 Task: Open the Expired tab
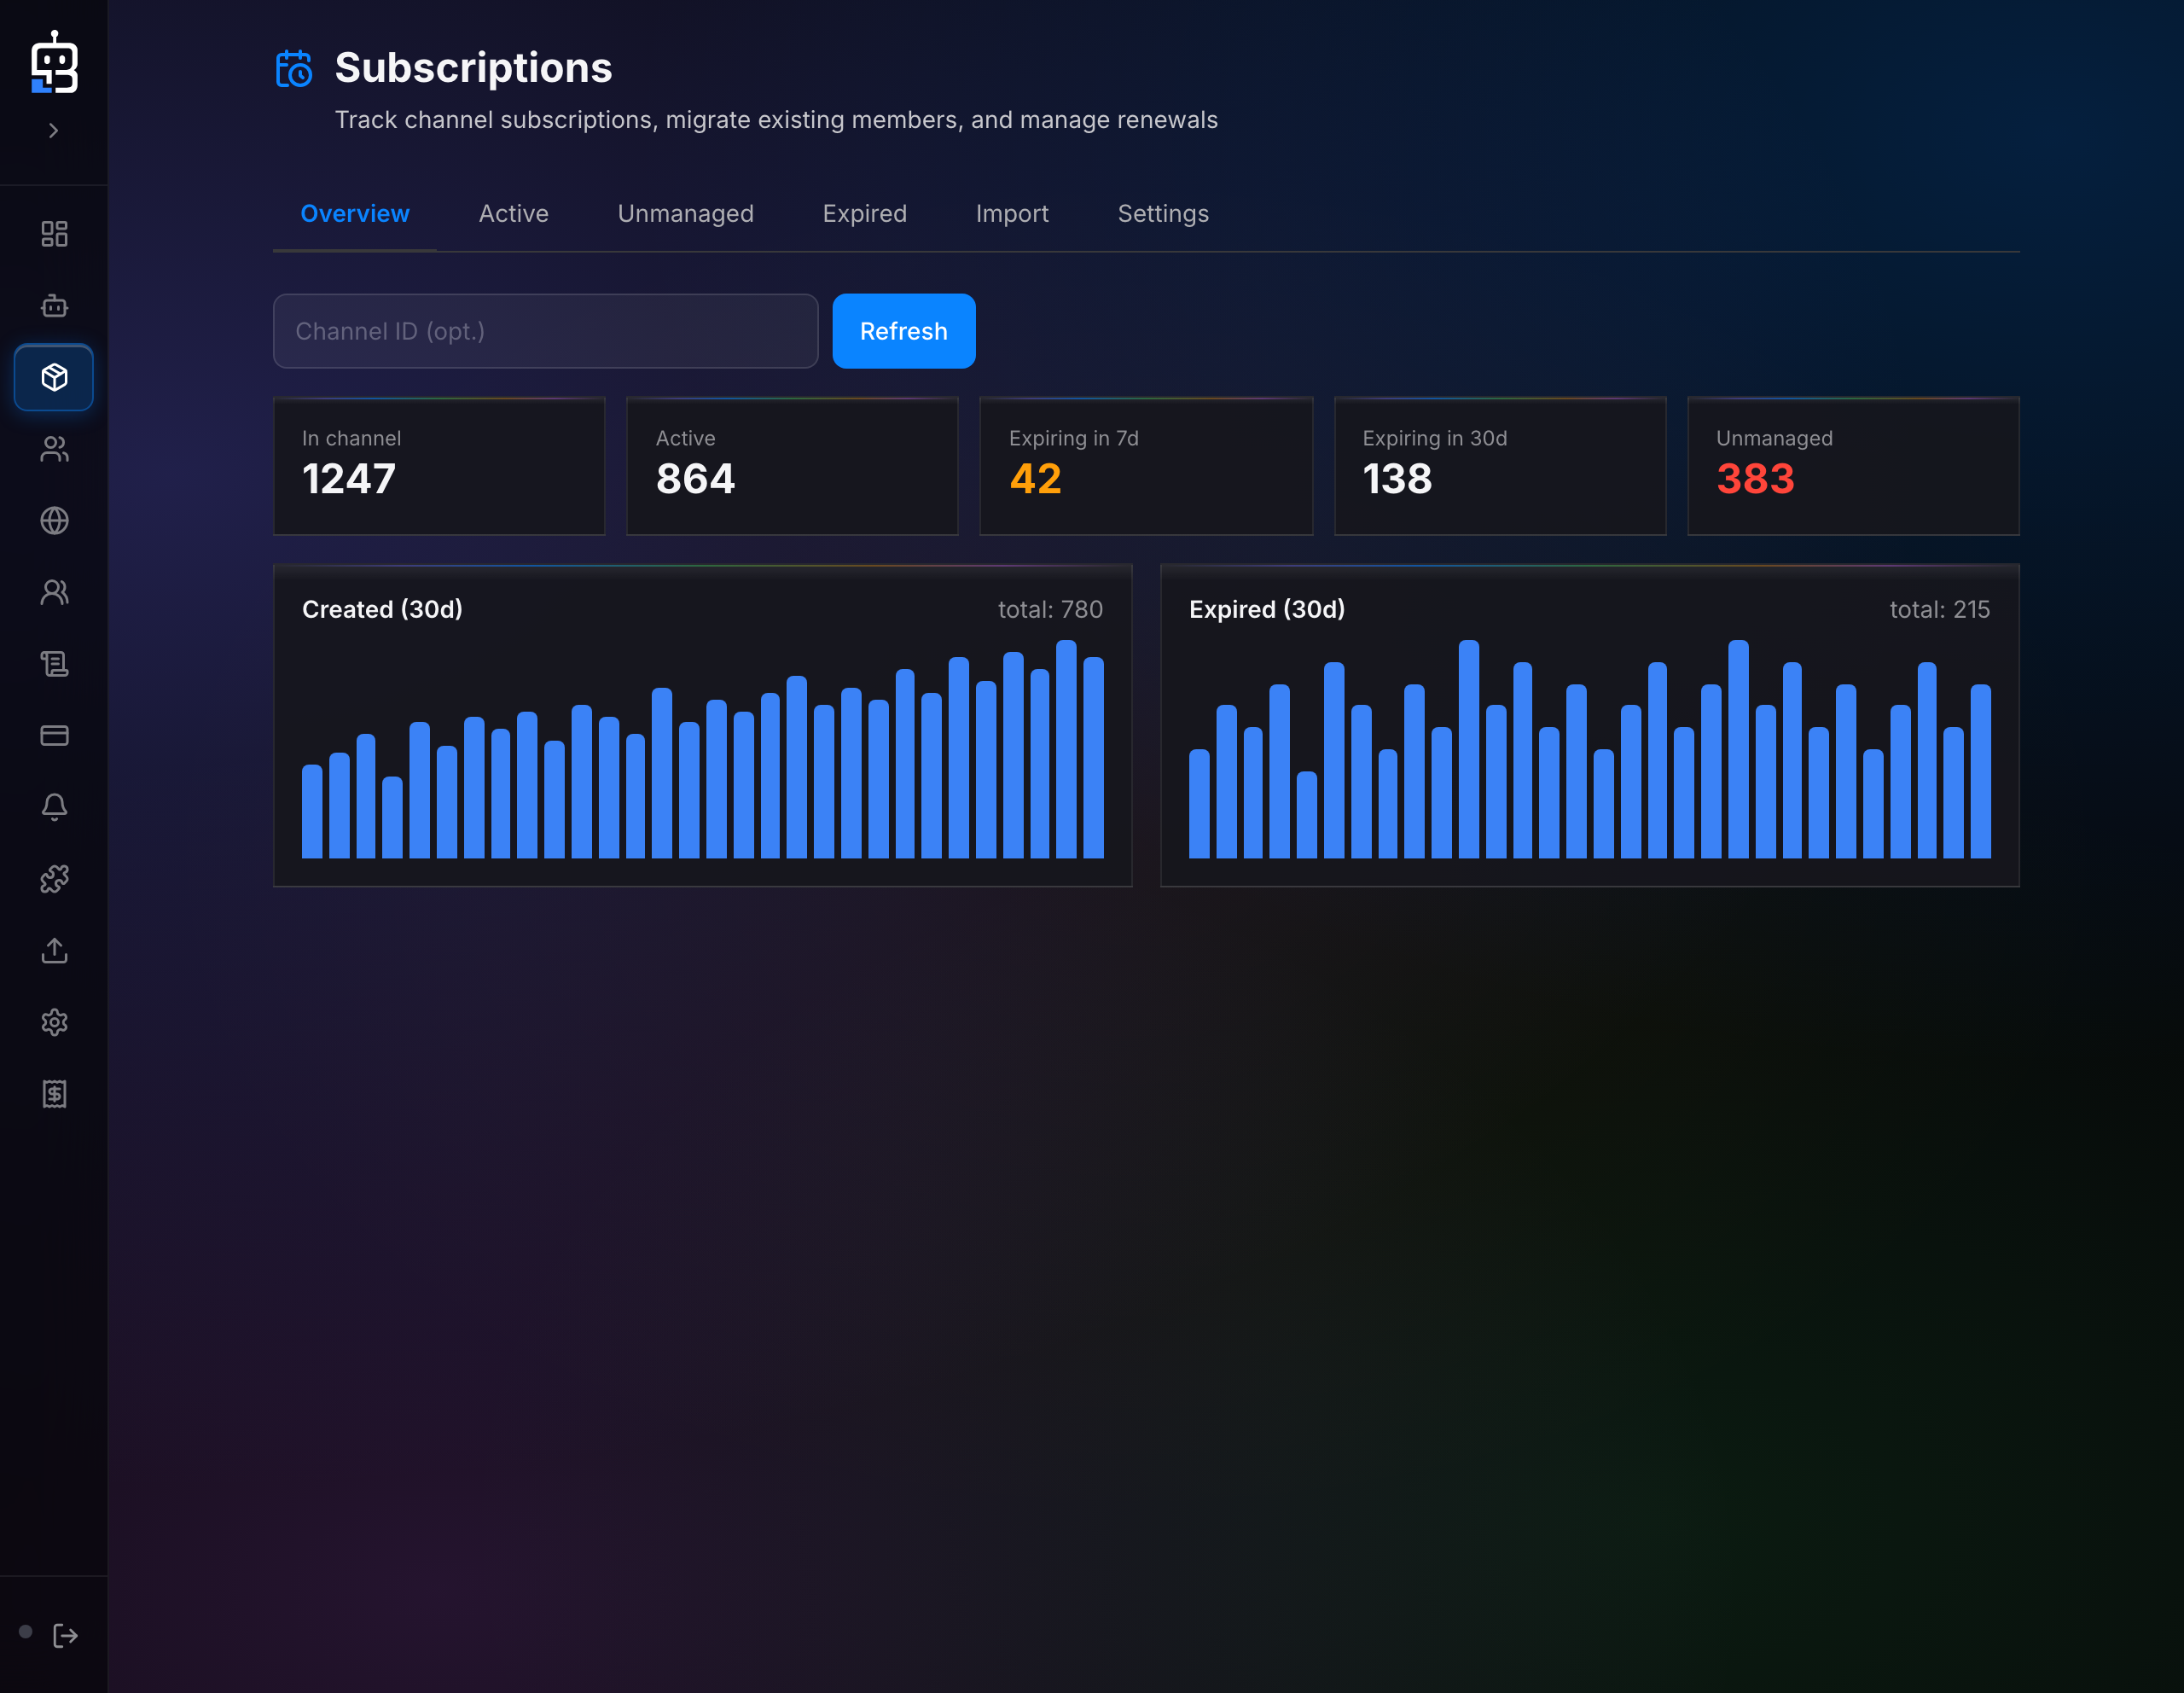864,214
